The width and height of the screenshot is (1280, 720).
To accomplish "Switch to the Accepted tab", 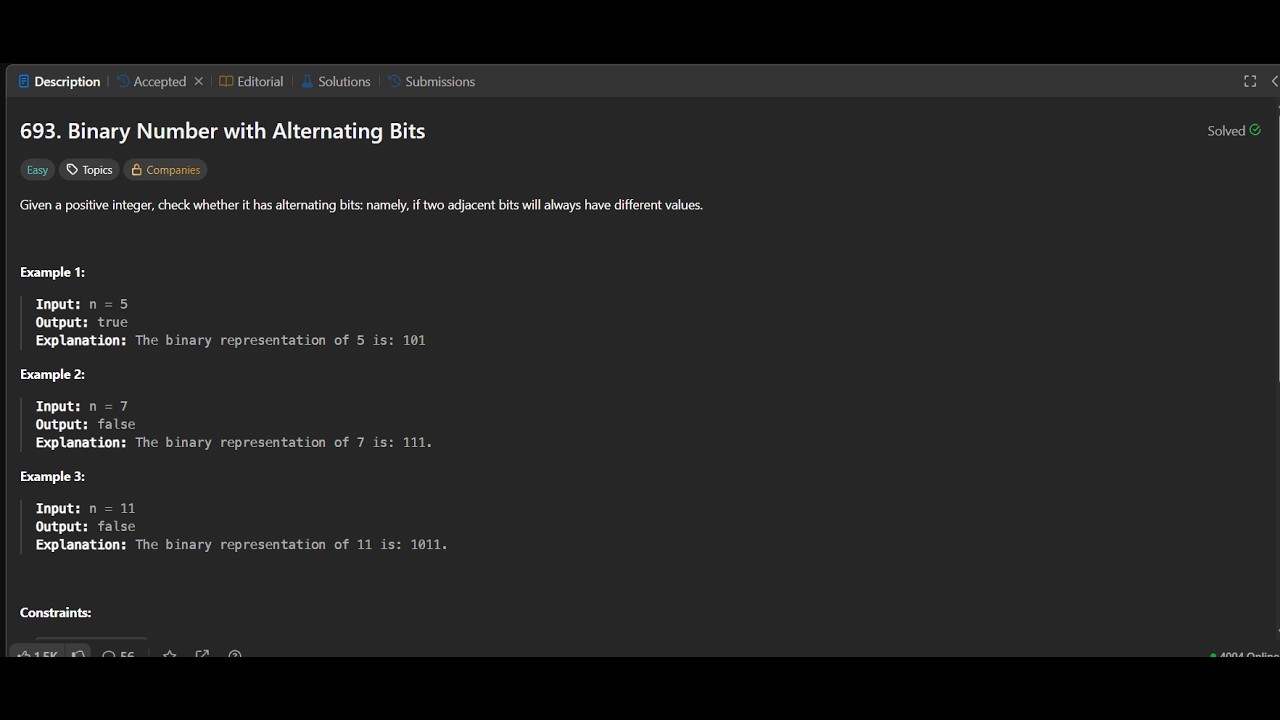I will point(152,82).
